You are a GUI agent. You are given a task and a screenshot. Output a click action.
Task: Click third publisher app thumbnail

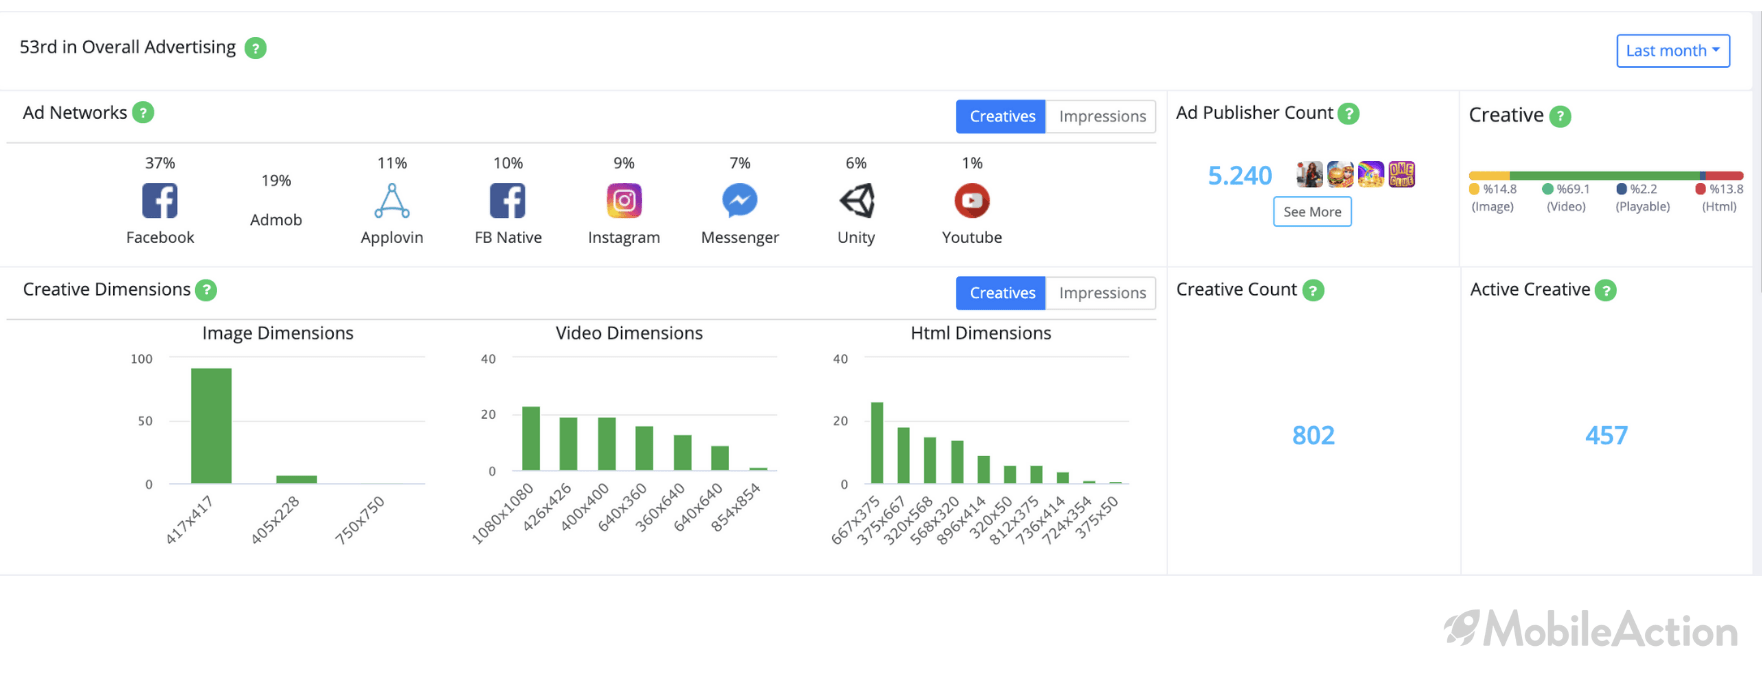[x=1371, y=175]
